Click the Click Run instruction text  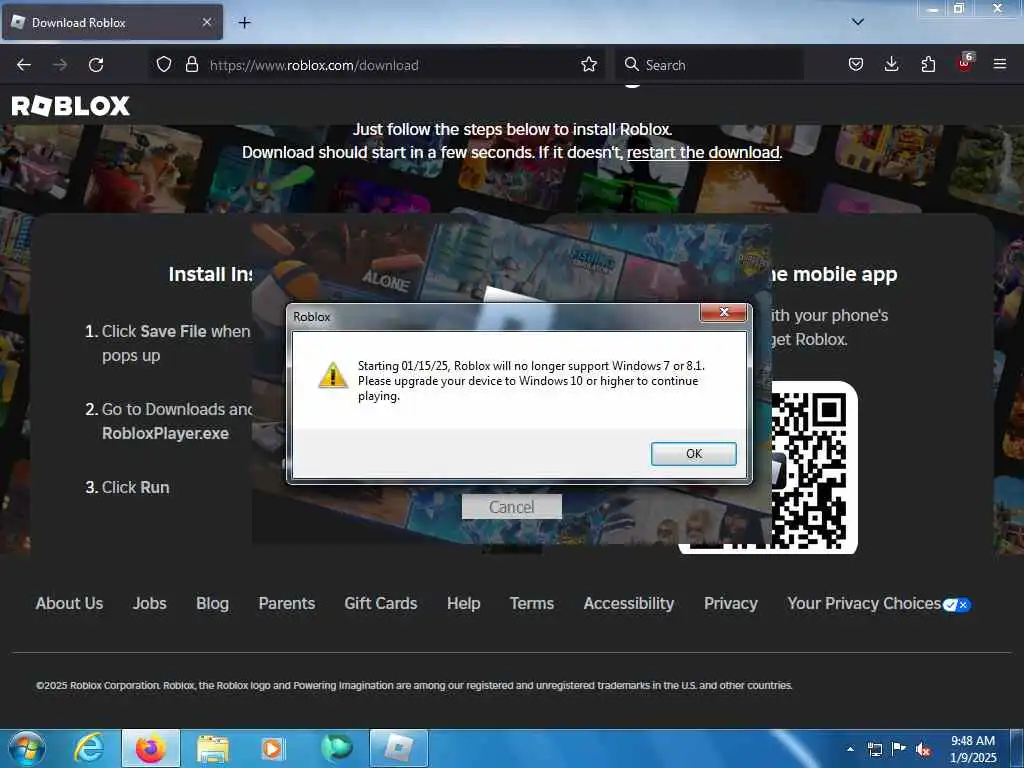tap(135, 487)
